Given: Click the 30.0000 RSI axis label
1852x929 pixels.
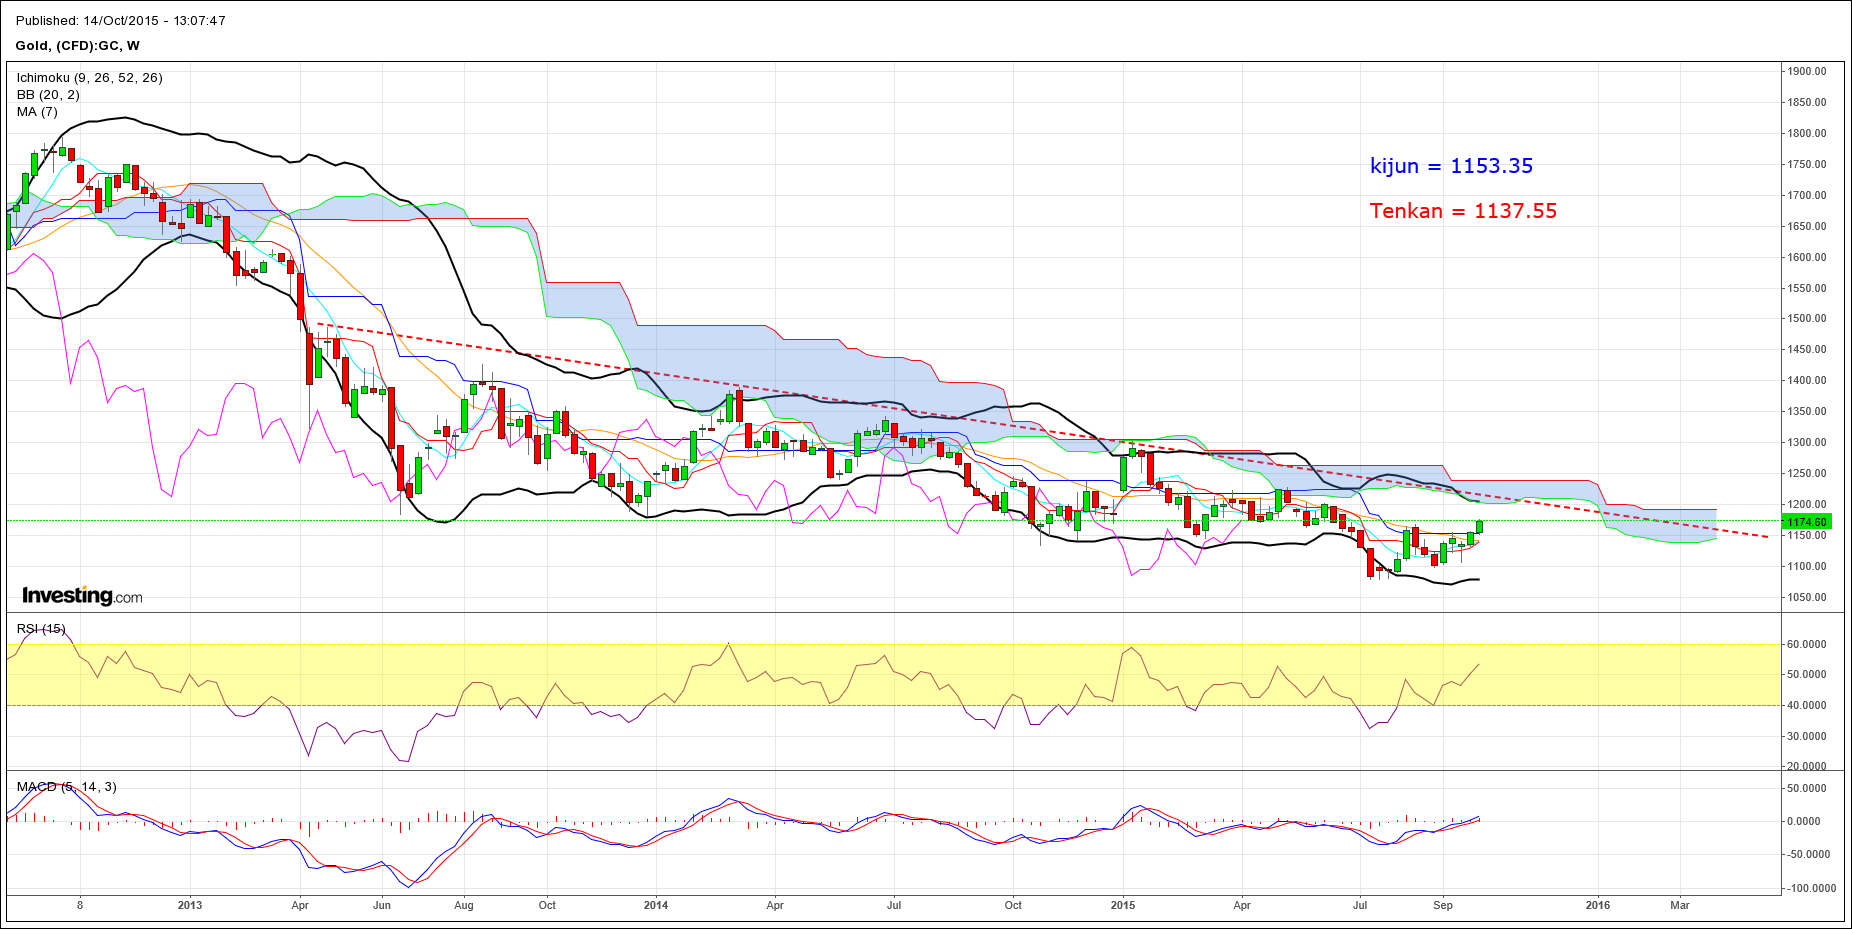Looking at the screenshot, I should [1807, 736].
